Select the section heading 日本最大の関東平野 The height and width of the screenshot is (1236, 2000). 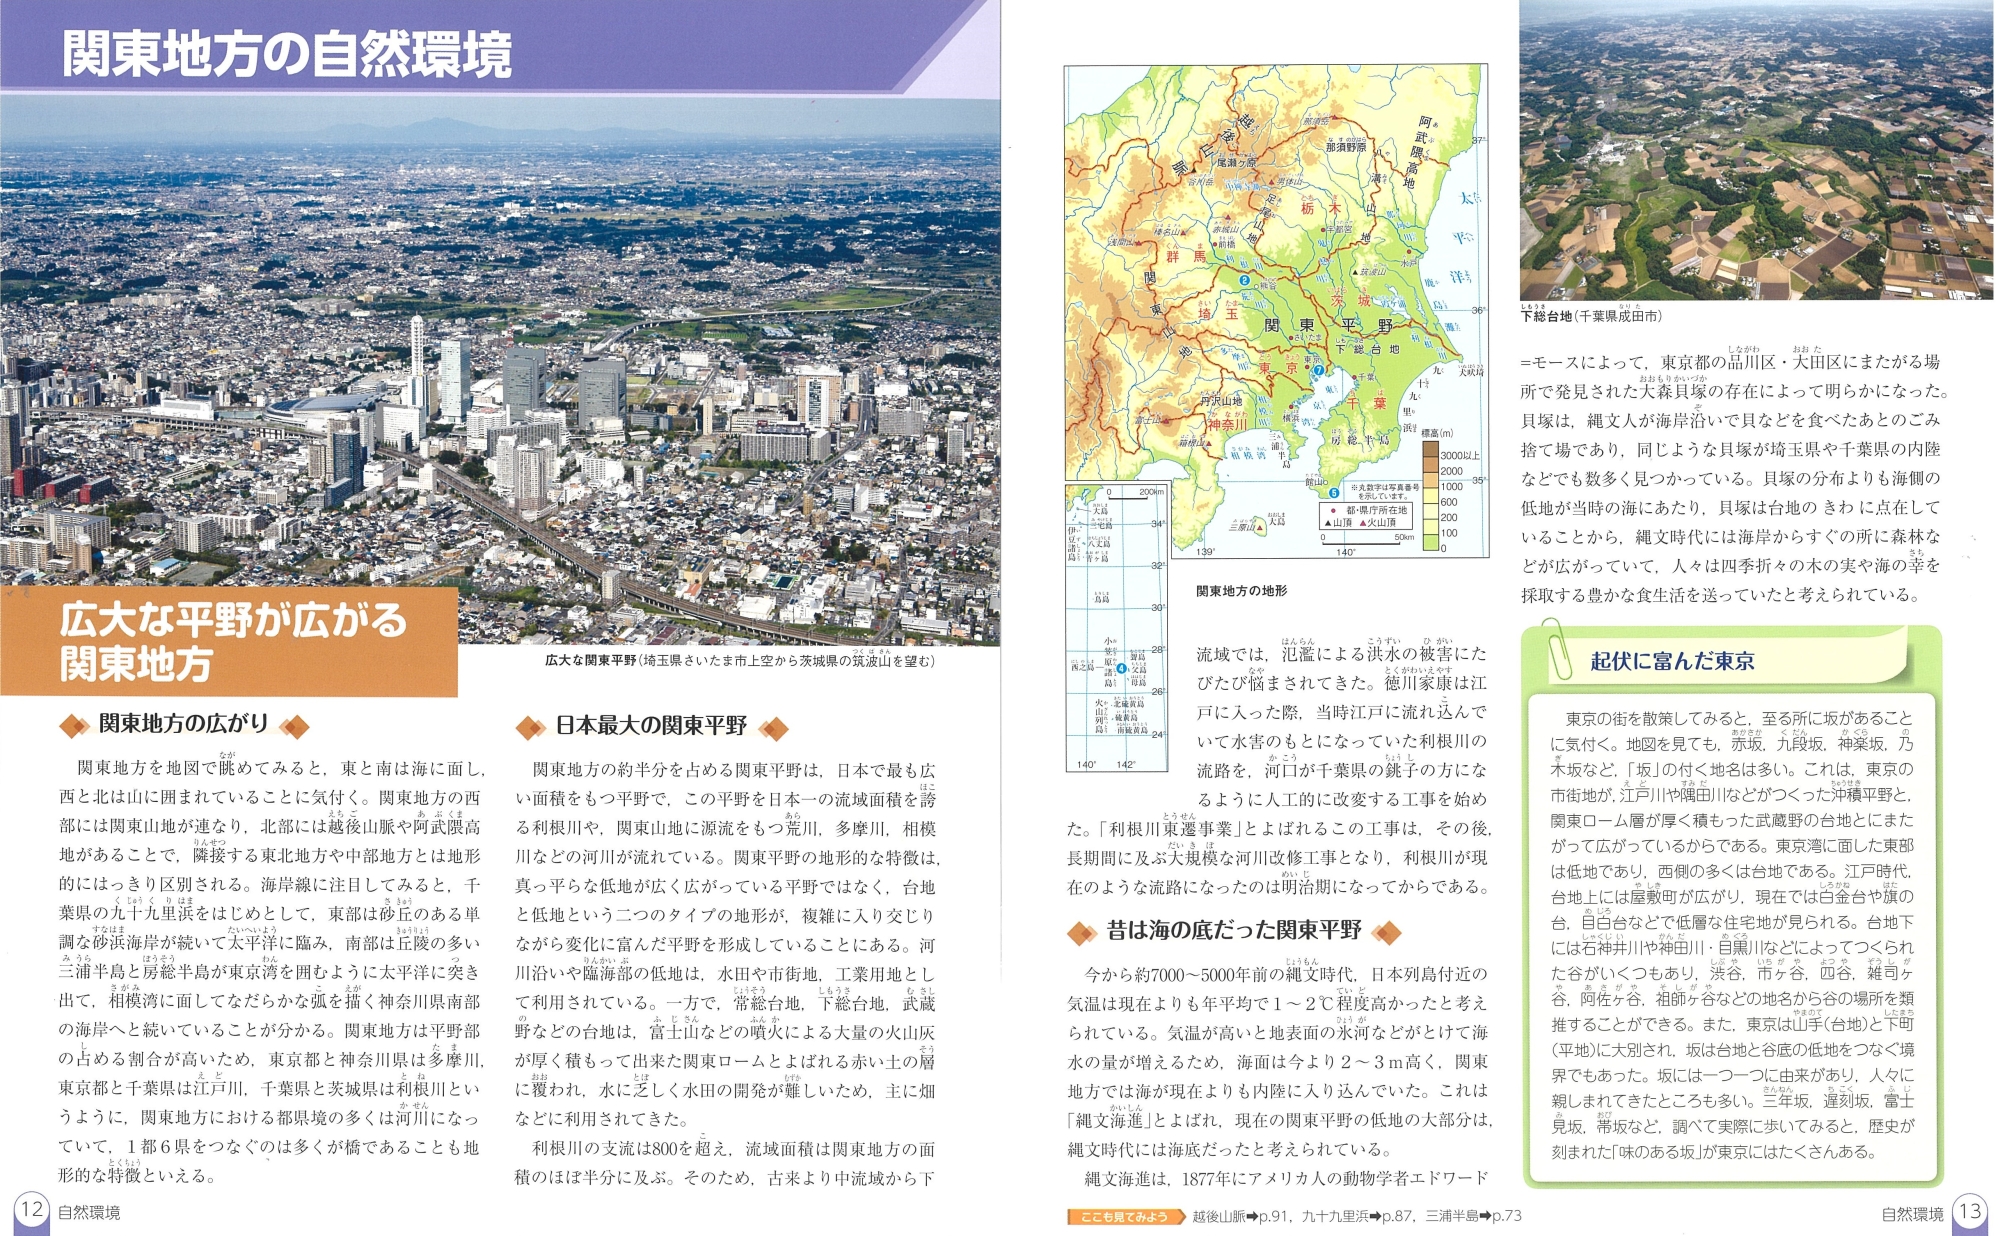pos(651,726)
